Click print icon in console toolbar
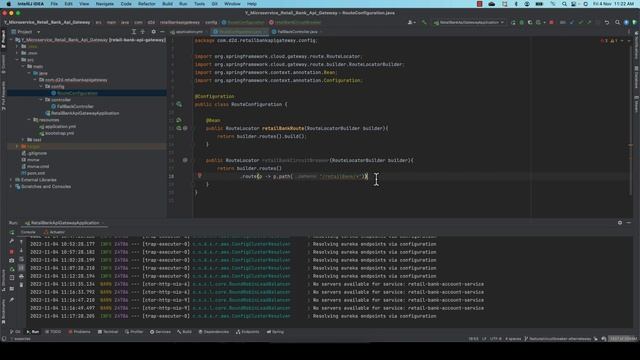The width and height of the screenshot is (640, 360). coord(21,276)
